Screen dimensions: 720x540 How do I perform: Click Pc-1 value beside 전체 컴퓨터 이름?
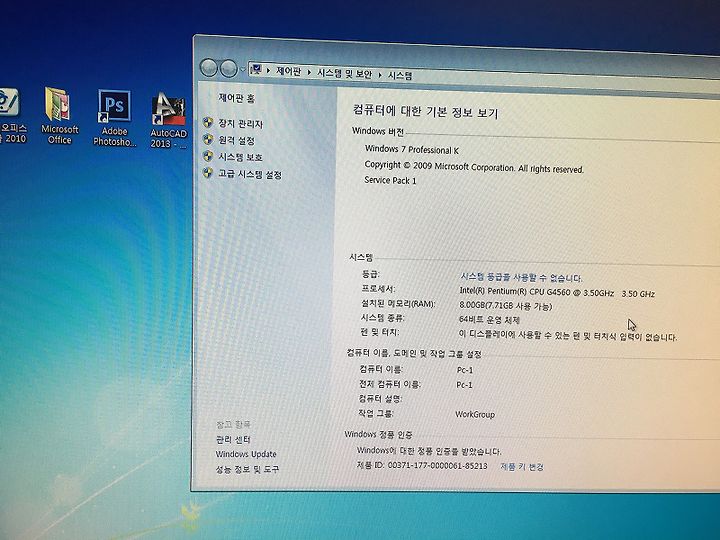464,385
